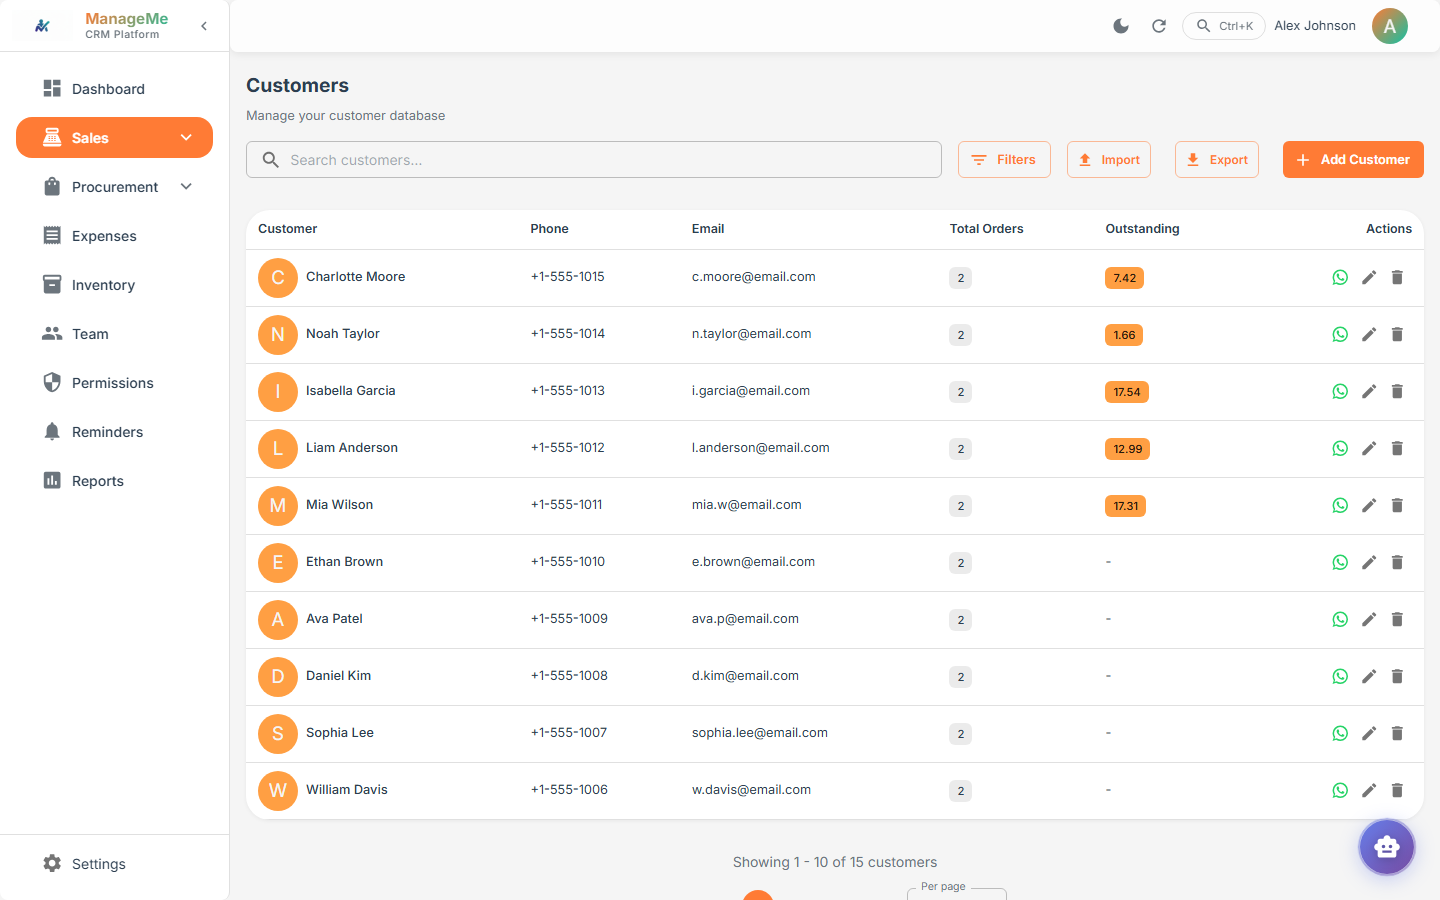Toggle dark mode with the moon icon

(1121, 26)
